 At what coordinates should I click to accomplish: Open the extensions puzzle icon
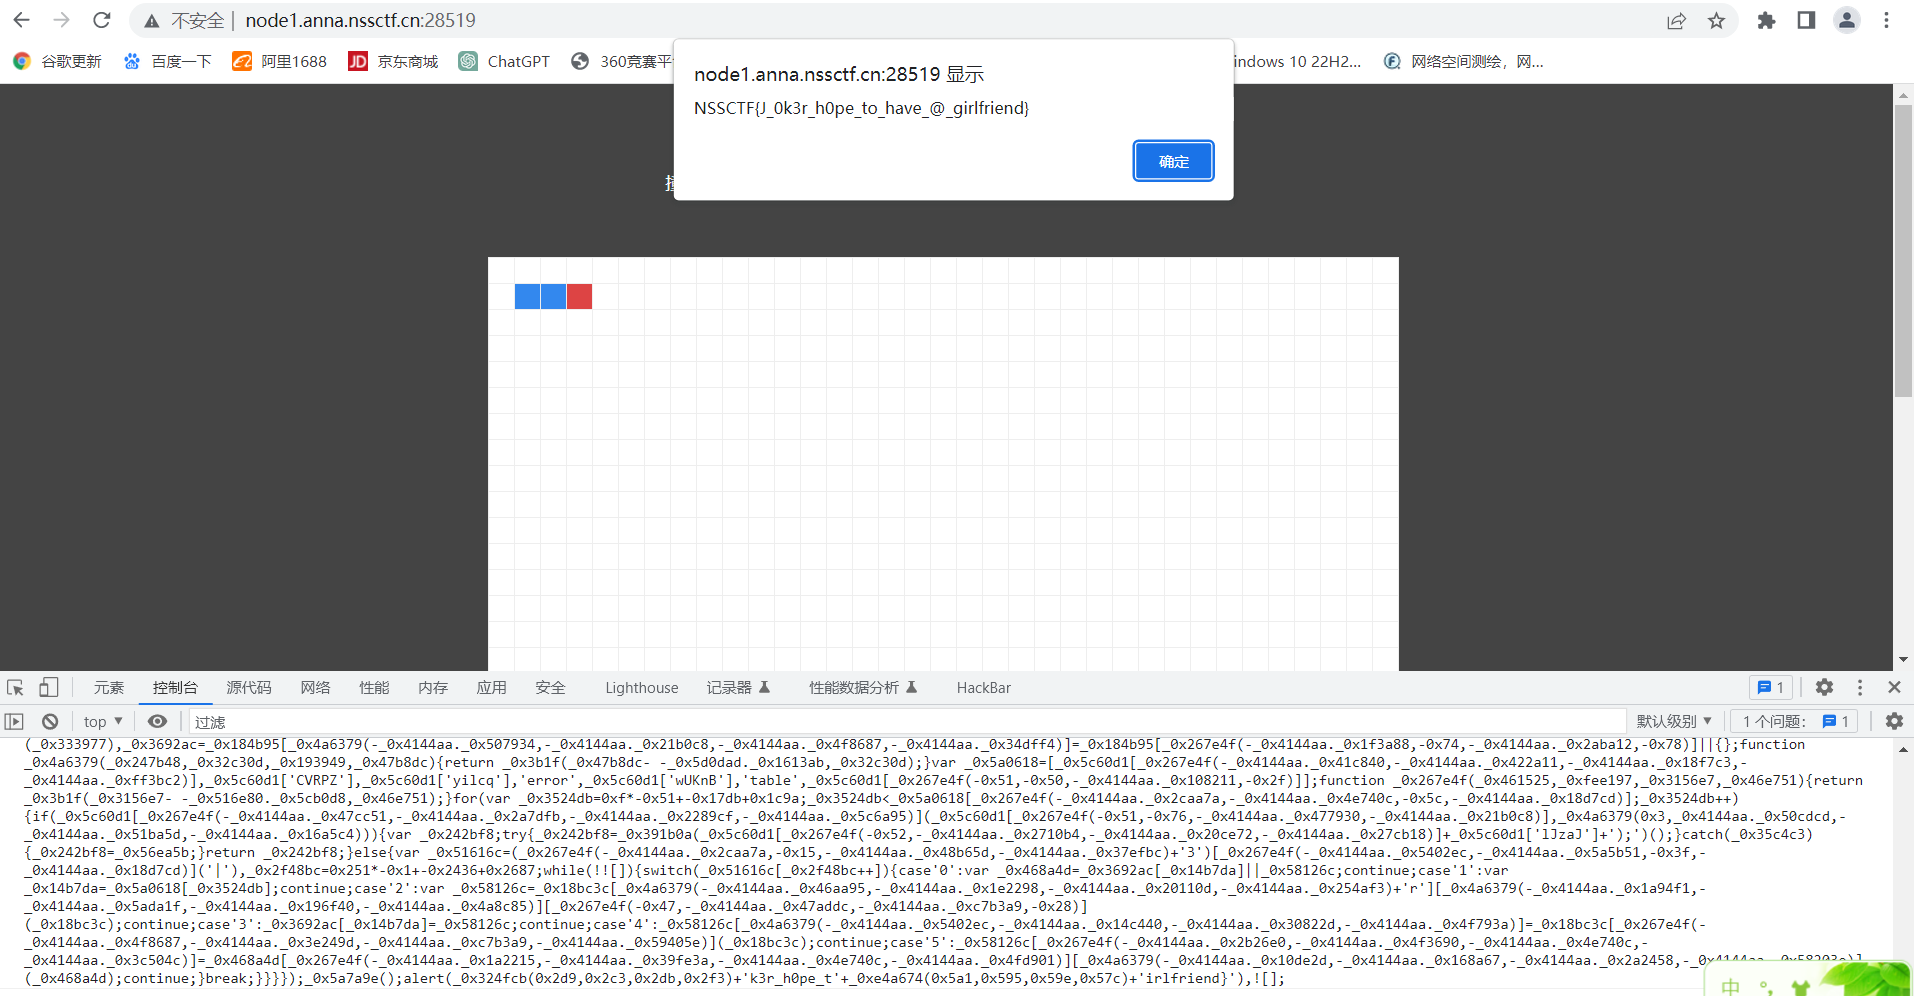coord(1766,21)
